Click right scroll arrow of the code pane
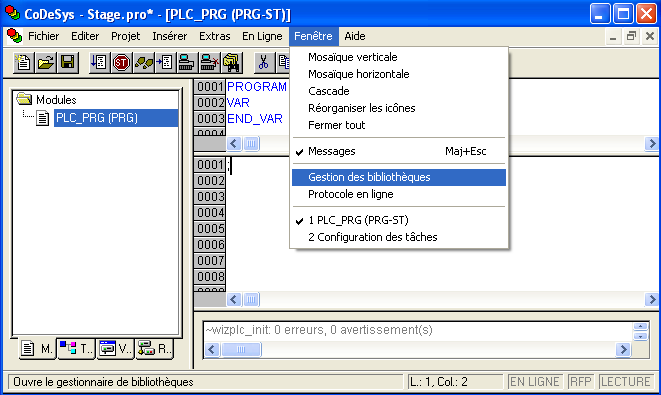Image resolution: width=661 pixels, height=395 pixels. tap(652, 300)
